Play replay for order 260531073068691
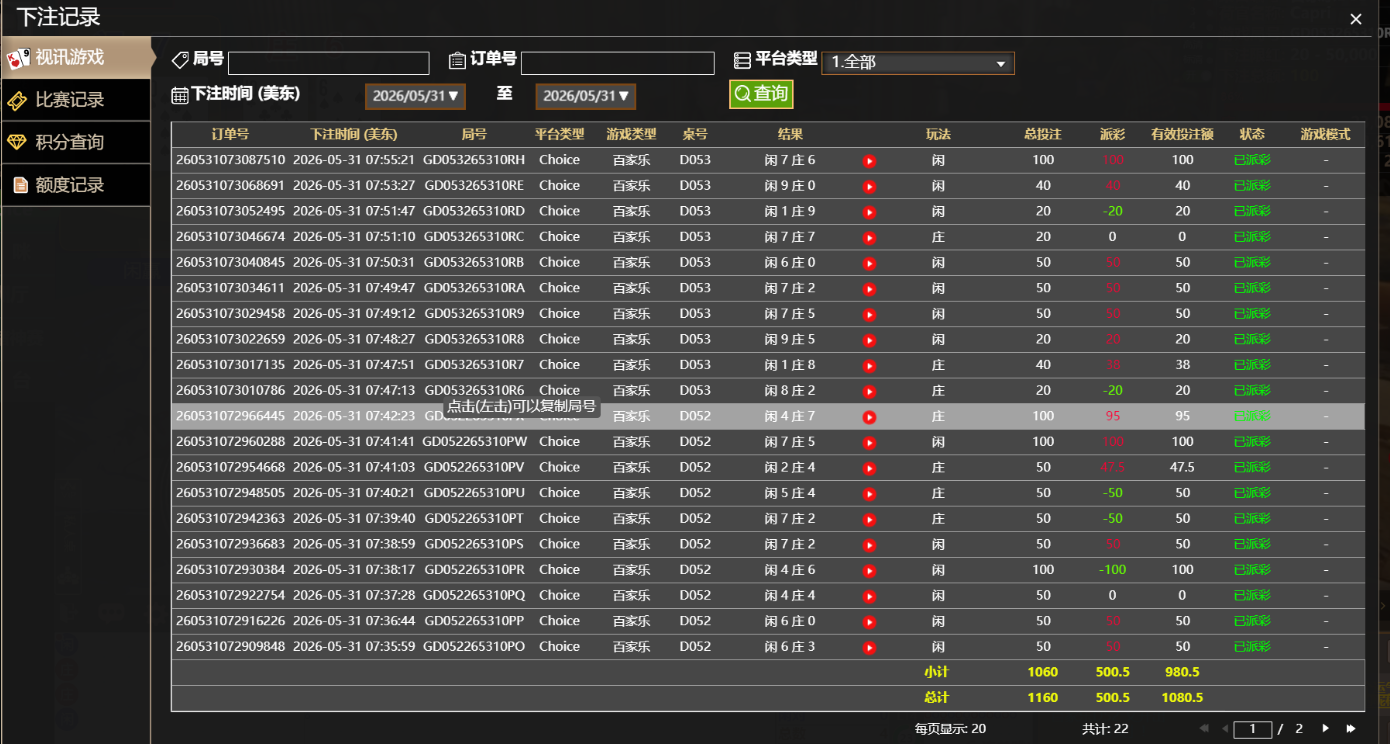The image size is (1390, 744). pos(869,187)
